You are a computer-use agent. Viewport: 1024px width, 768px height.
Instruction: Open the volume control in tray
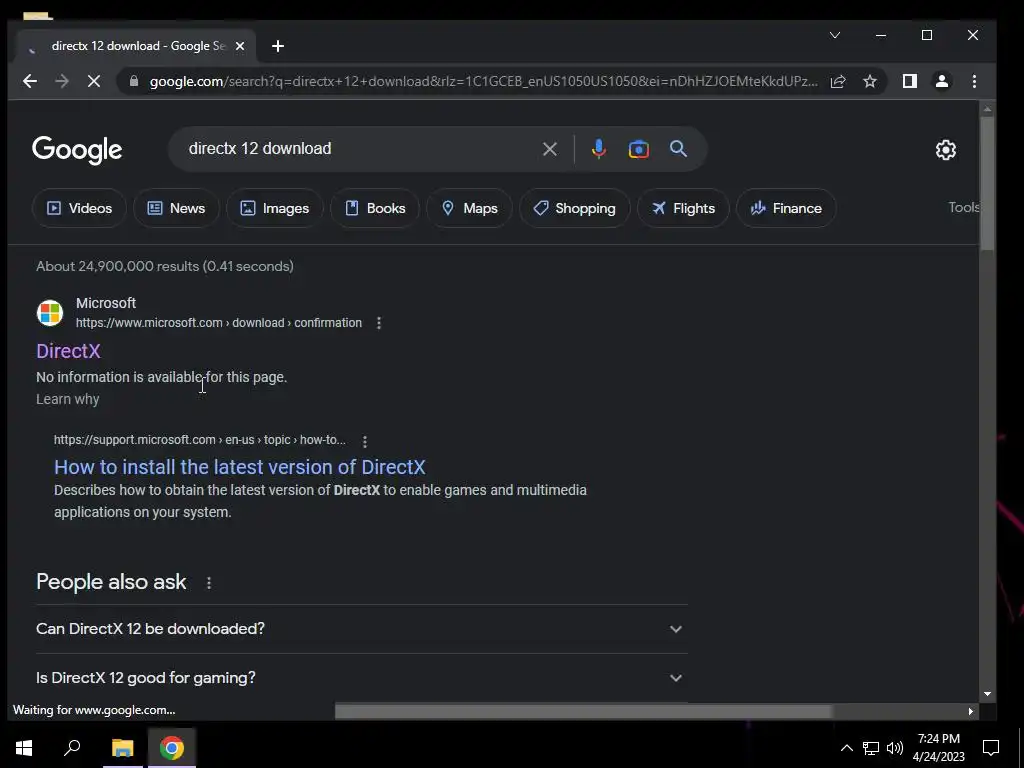tap(895, 748)
